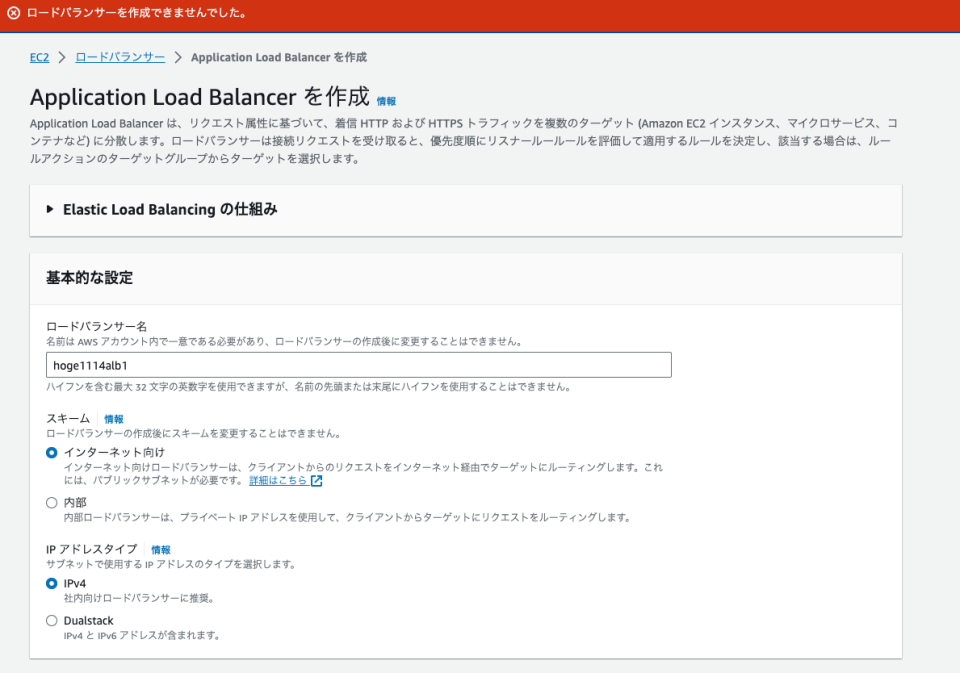Click the 'IPv4 と IPv6 アドレスが含まれます' description
Image resolution: width=960 pixels, height=673 pixels.
pyautogui.click(x=142, y=636)
